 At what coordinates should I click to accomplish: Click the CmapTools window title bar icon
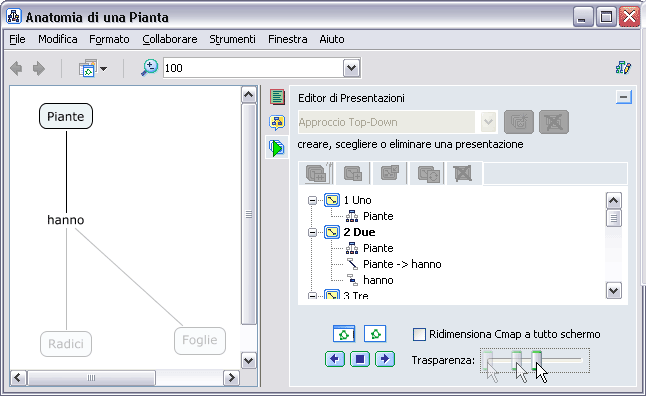pyautogui.click(x=14, y=16)
